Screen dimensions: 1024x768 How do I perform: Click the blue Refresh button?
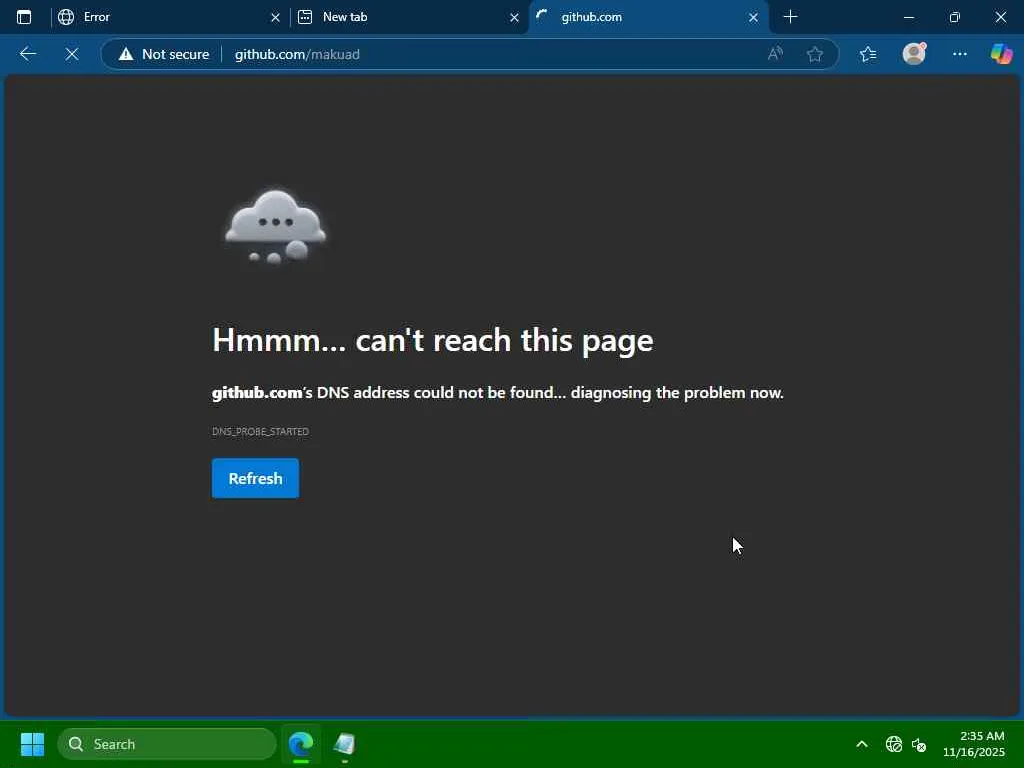(x=255, y=478)
